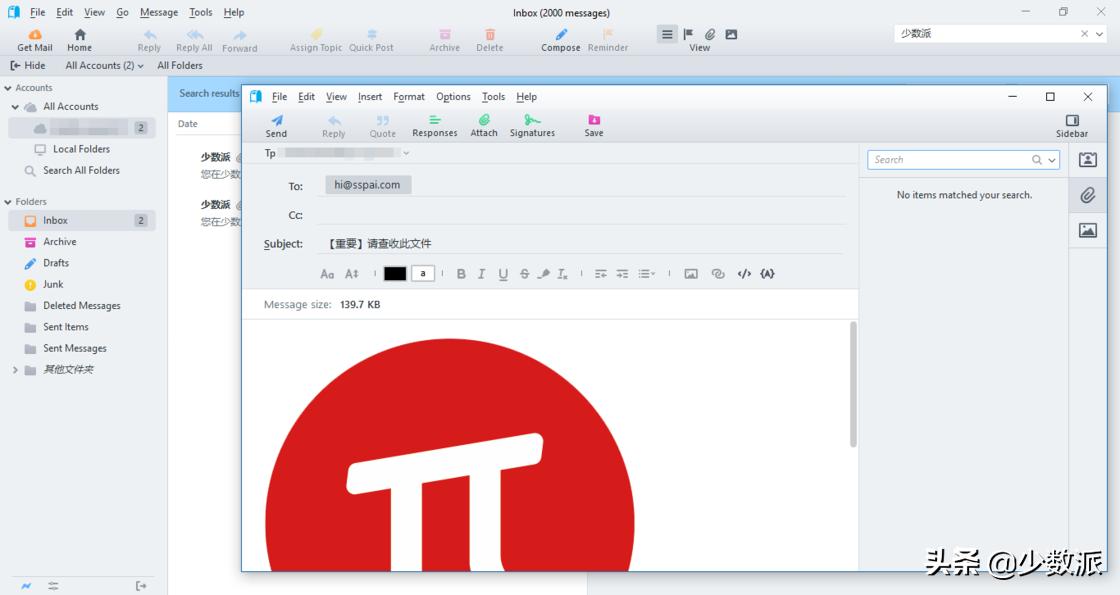
Task: Pick the text background color swatch
Action: [x=423, y=274]
